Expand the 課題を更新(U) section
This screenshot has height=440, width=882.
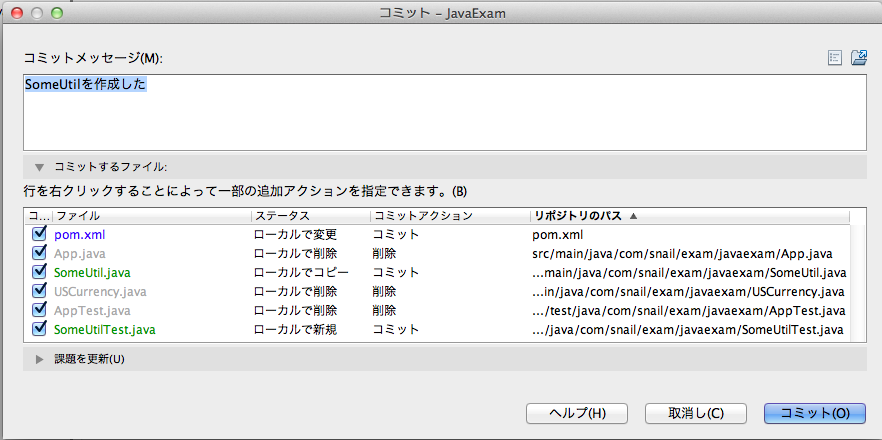(x=39, y=359)
